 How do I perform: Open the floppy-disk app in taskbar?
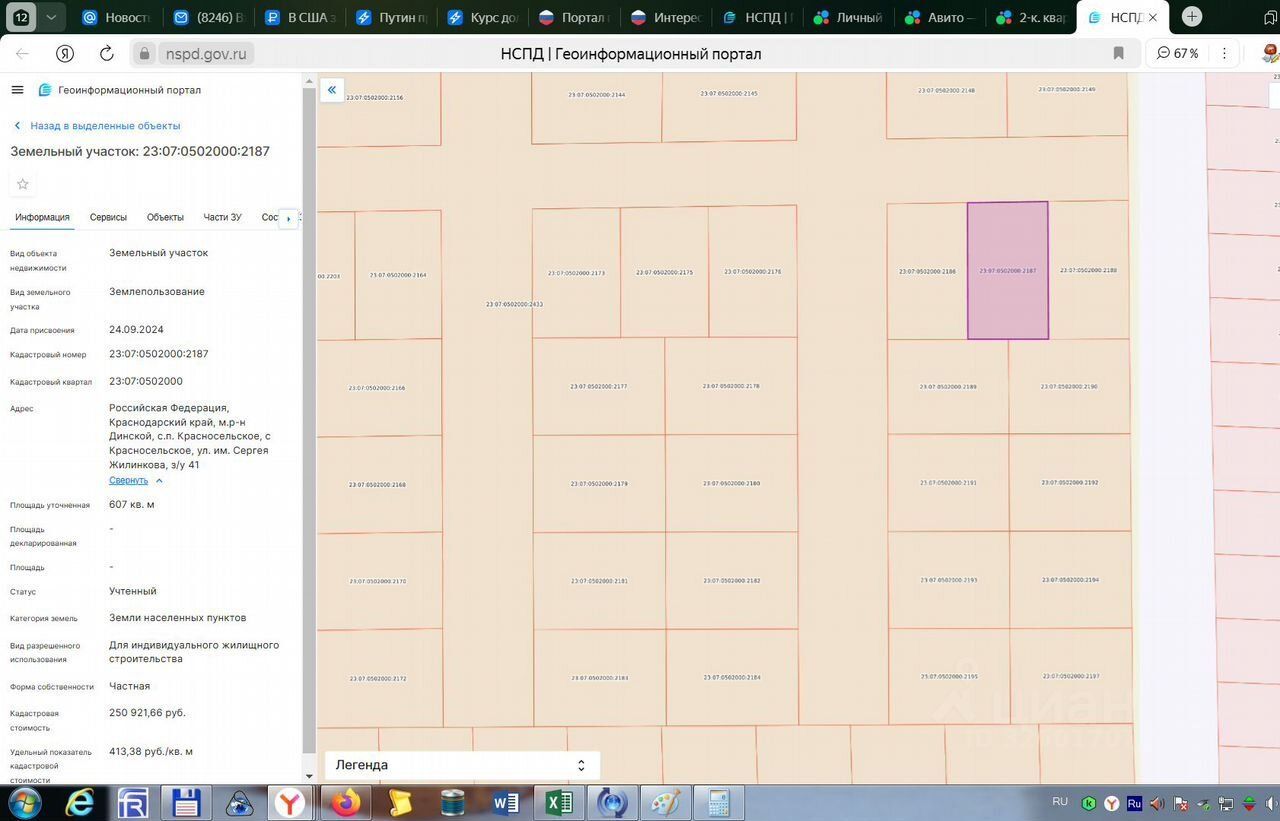186,803
